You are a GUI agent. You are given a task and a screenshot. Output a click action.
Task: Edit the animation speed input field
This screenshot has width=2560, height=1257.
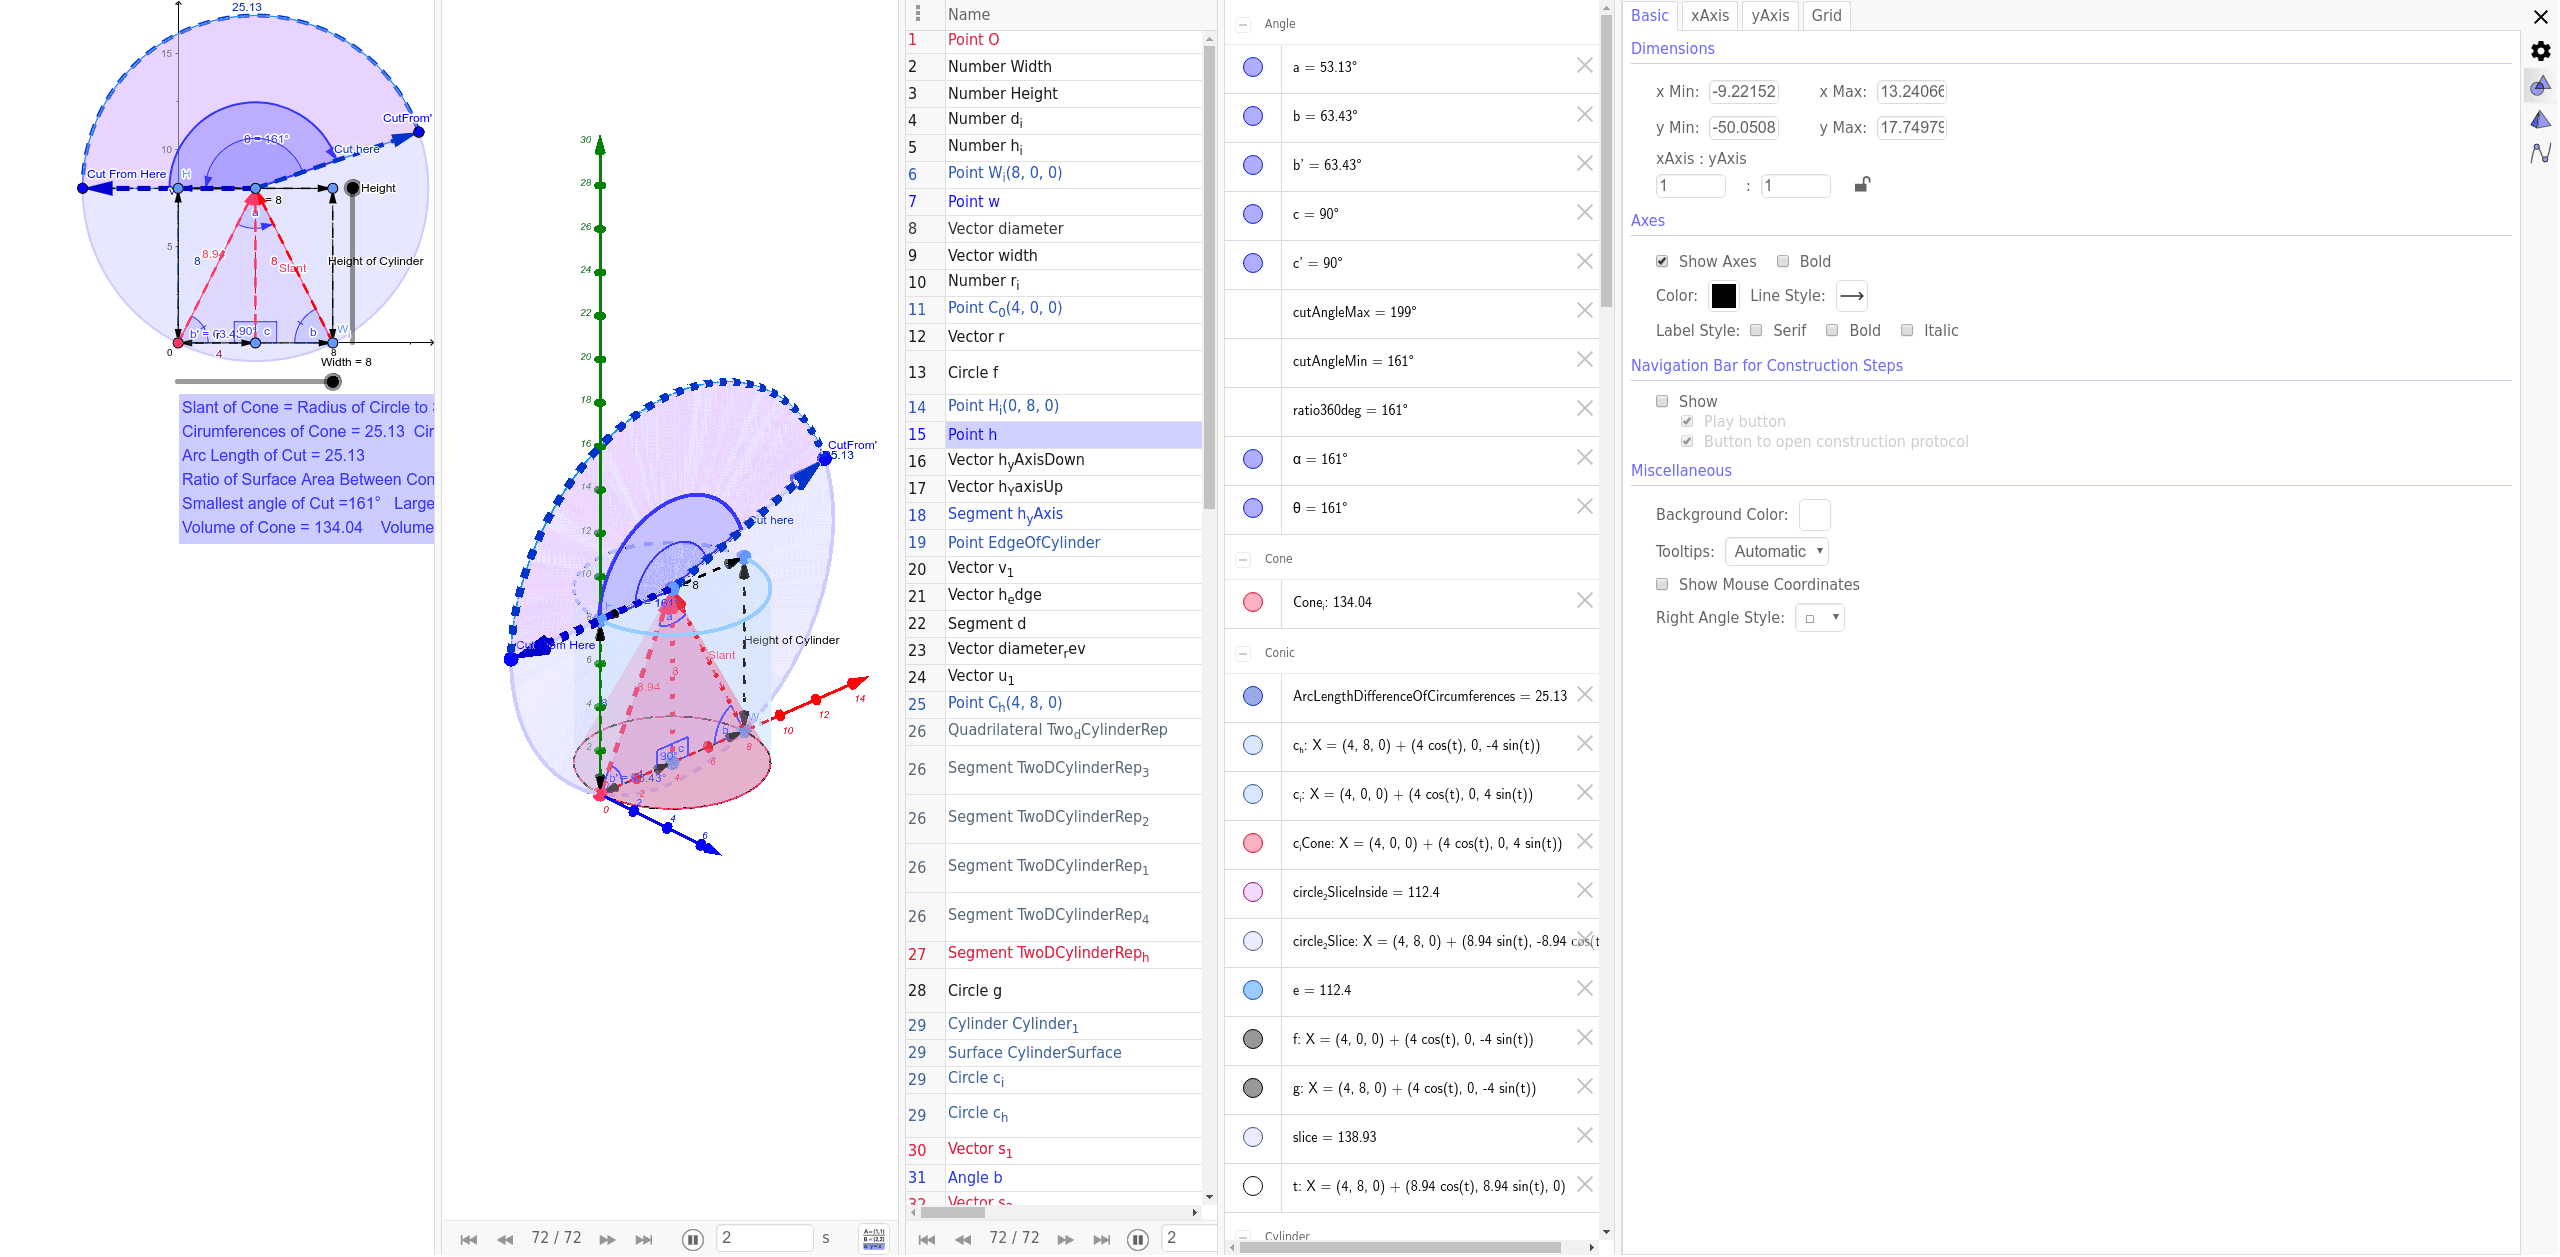point(765,1238)
